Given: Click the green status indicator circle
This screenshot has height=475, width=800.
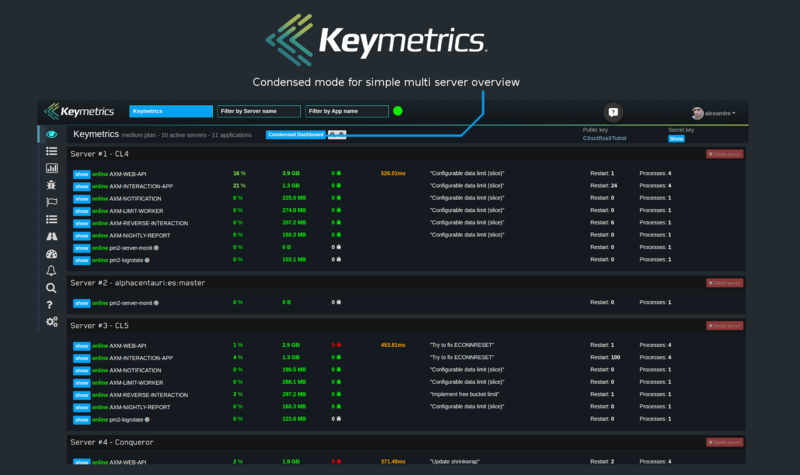Looking at the screenshot, I should (398, 111).
